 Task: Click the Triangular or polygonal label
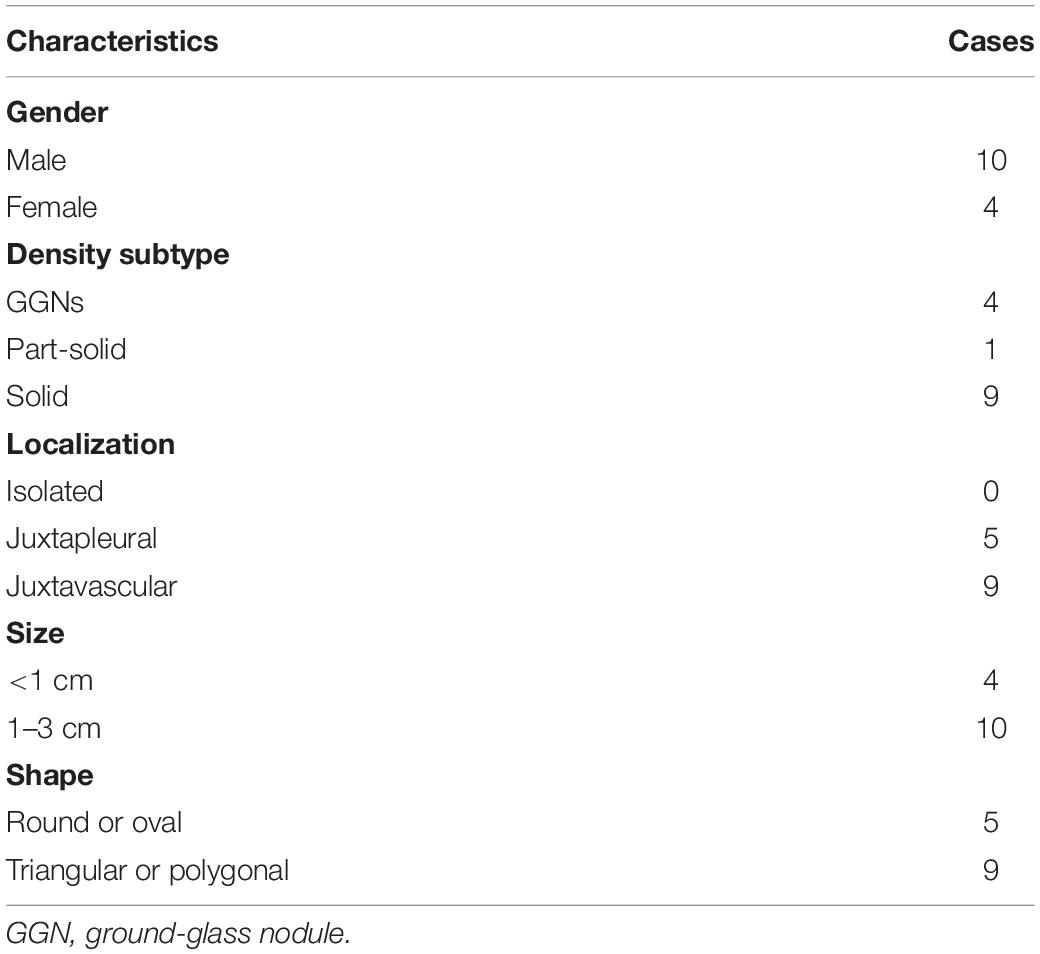pos(148,871)
